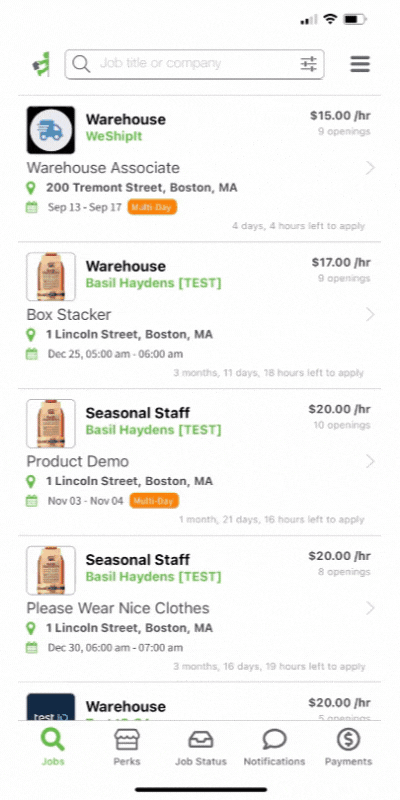Open the Job Status inbox icon
This screenshot has height=800, width=400.
point(201,739)
